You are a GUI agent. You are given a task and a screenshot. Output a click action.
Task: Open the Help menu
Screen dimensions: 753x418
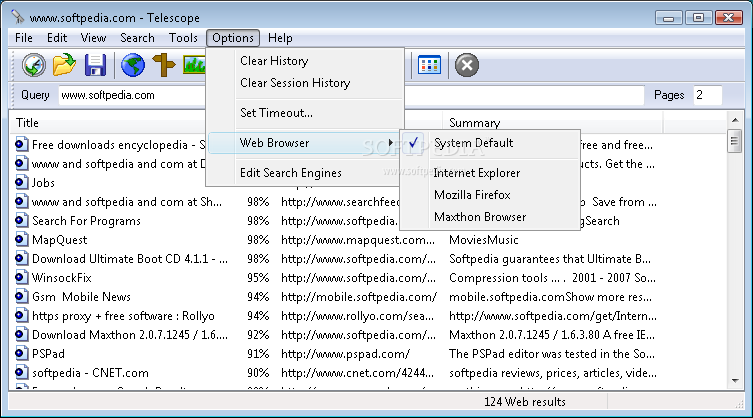click(280, 37)
